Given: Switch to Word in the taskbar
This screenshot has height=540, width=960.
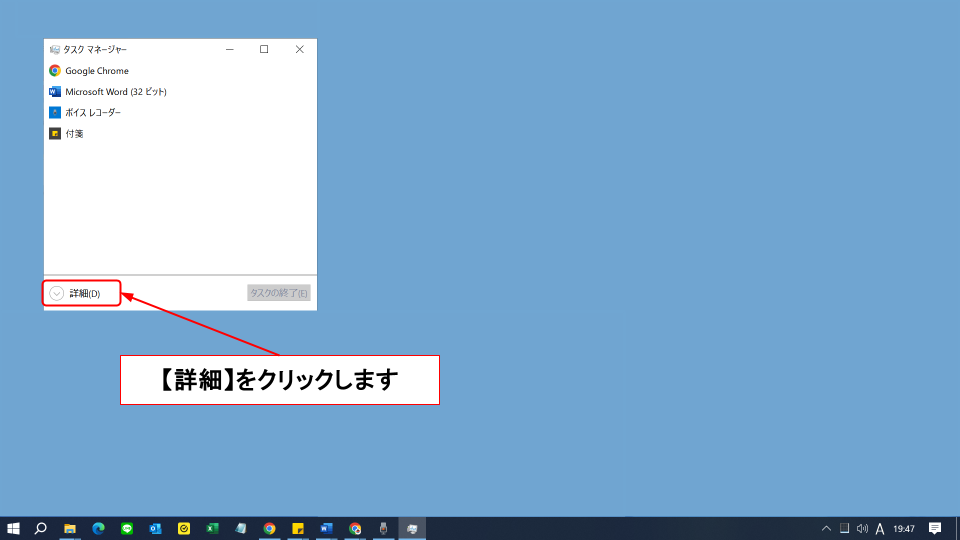Looking at the screenshot, I should (326, 528).
